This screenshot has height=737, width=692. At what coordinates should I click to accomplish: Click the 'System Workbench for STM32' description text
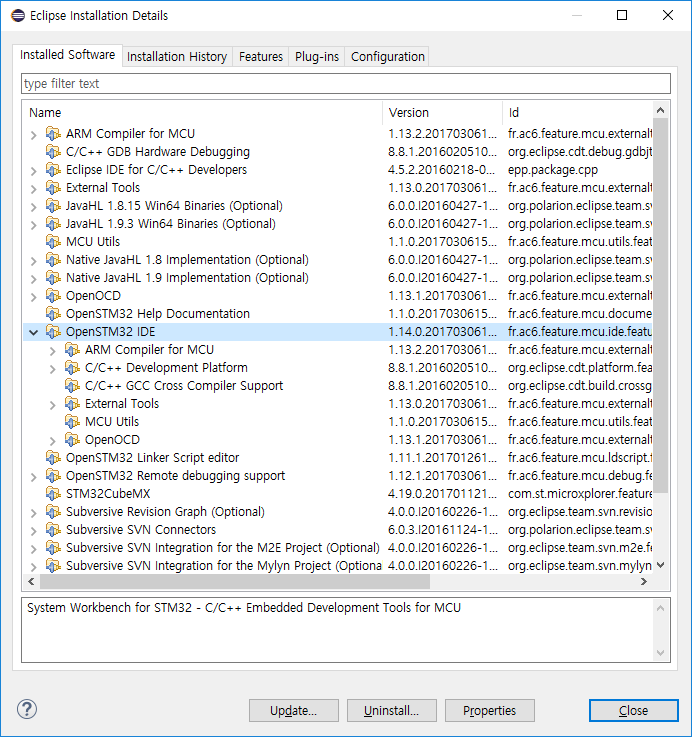(x=244, y=608)
